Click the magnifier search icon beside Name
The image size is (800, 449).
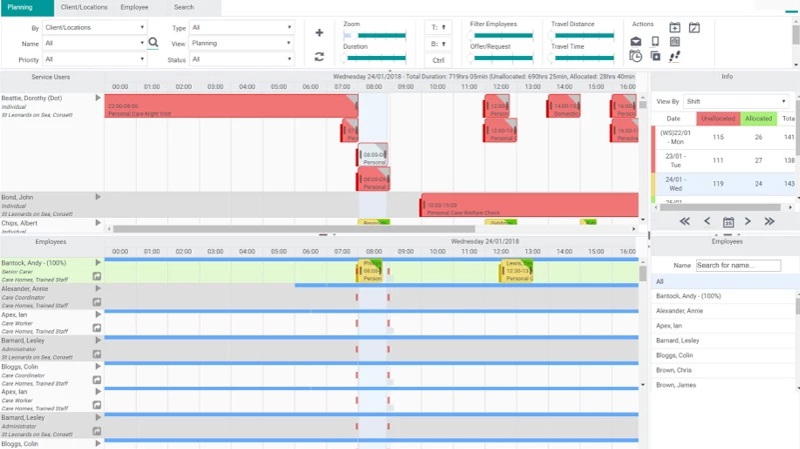(153, 43)
